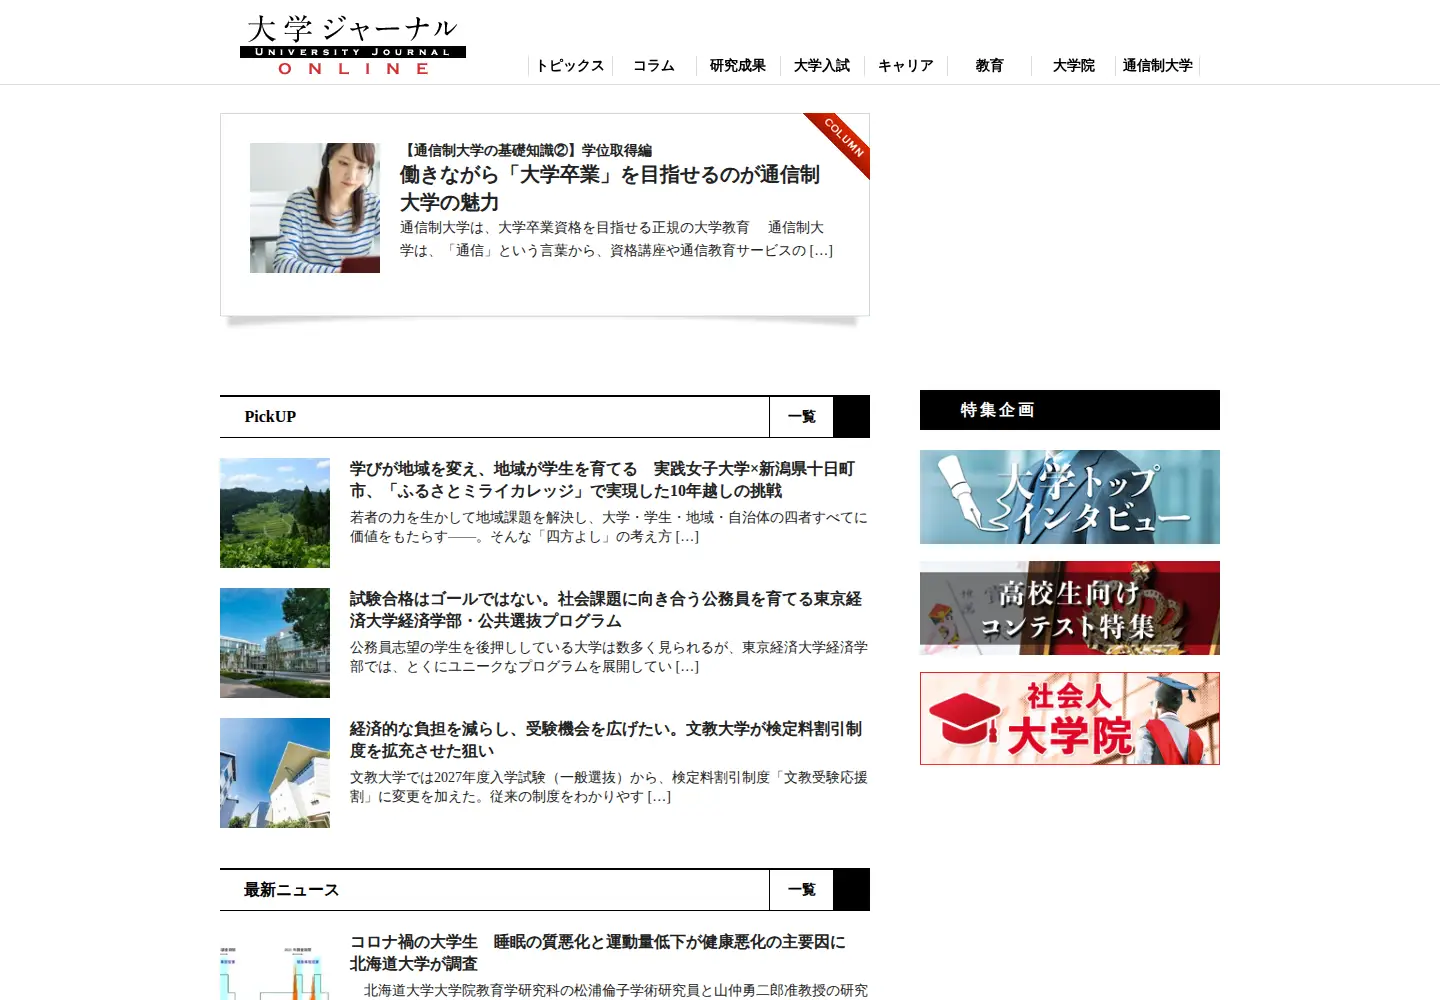Image resolution: width=1440 pixels, height=1000 pixels.
Task: Open the green hillside article thumbnail
Action: [x=275, y=513]
